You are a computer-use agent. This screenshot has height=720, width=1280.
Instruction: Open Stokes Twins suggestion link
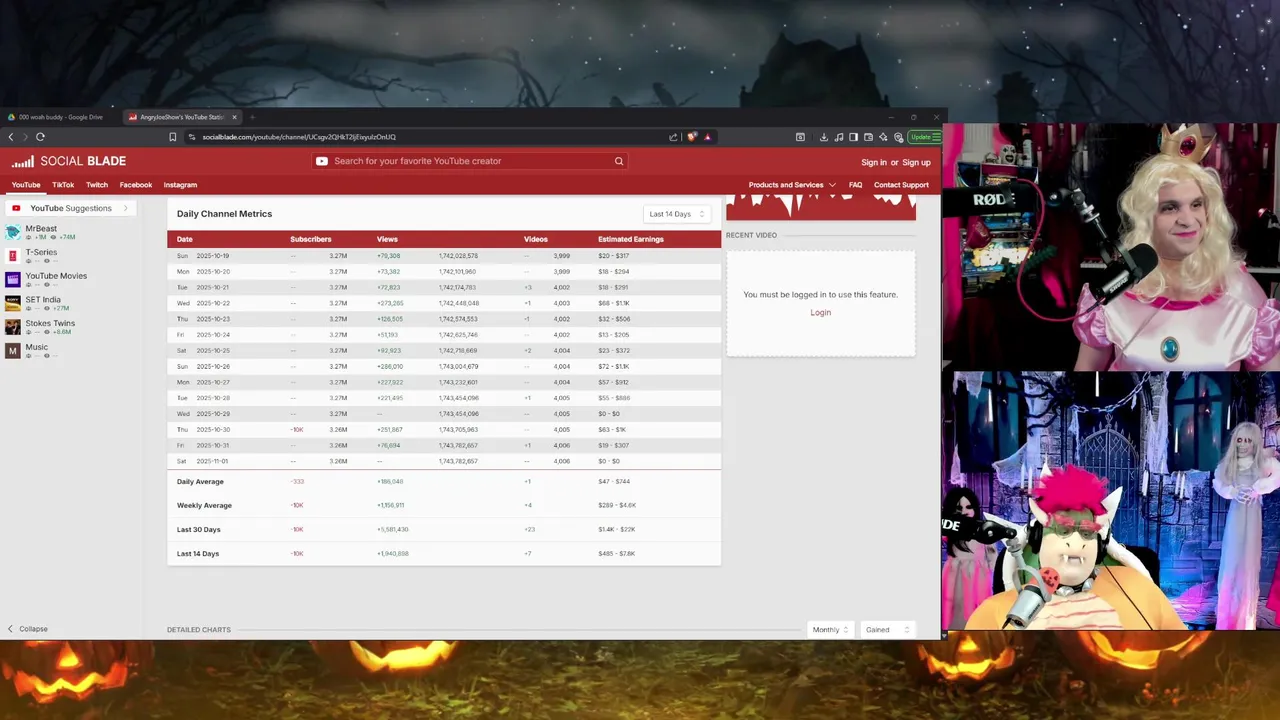[x=50, y=323]
